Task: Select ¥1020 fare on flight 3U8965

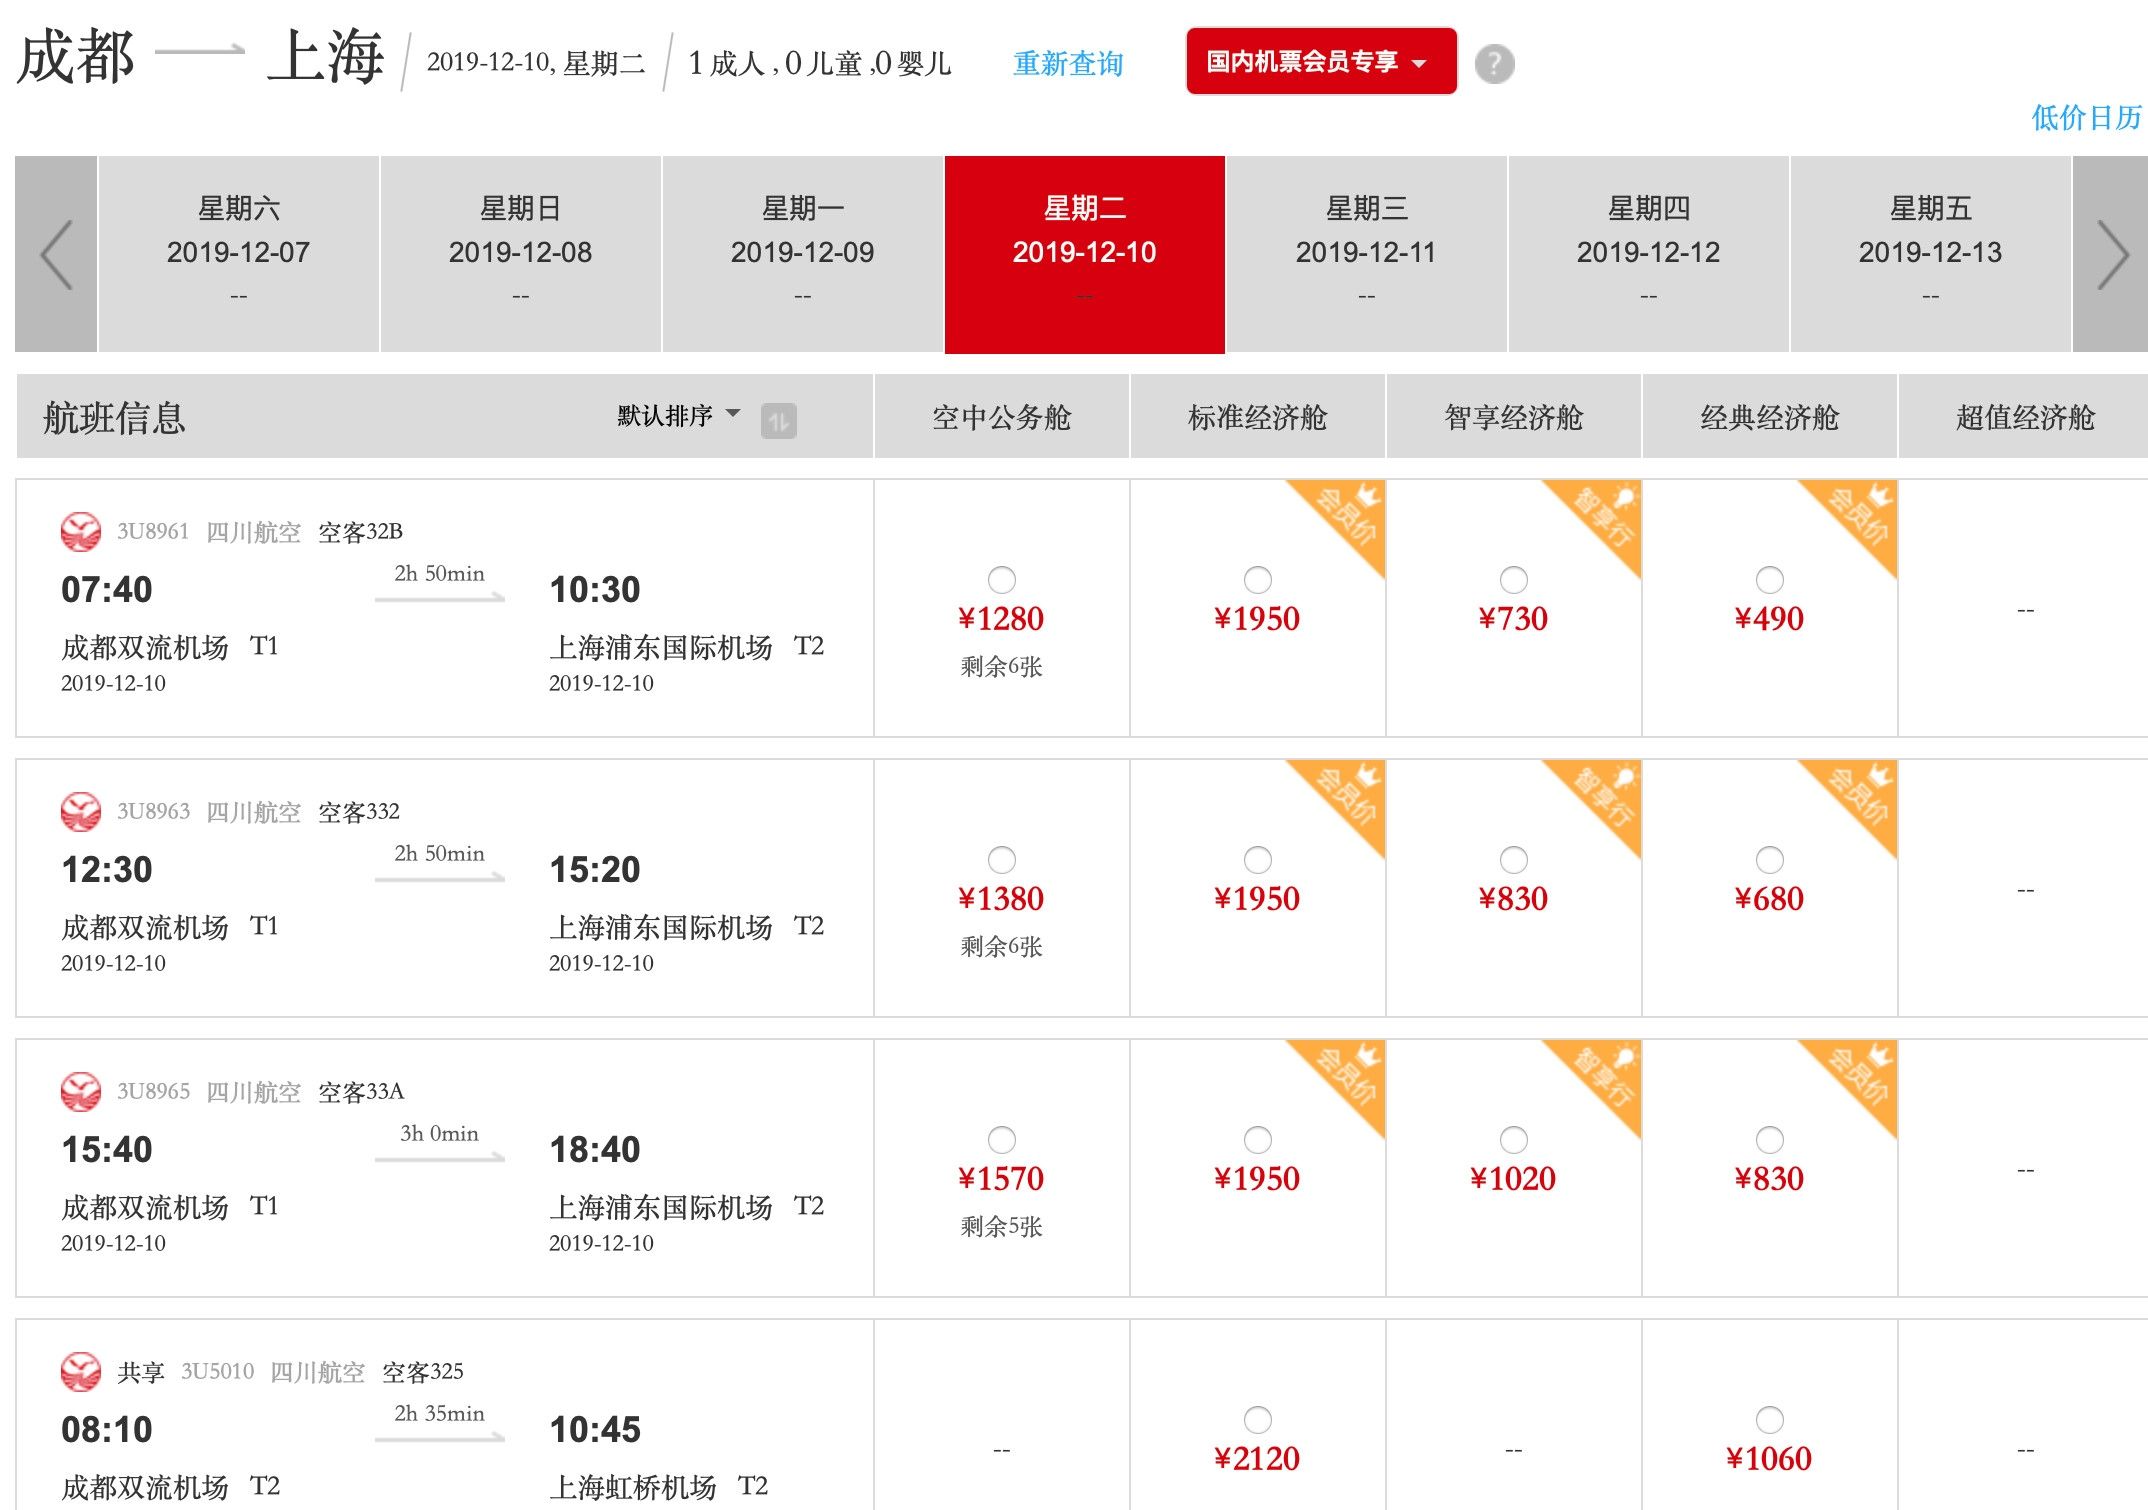Action: [1513, 1140]
